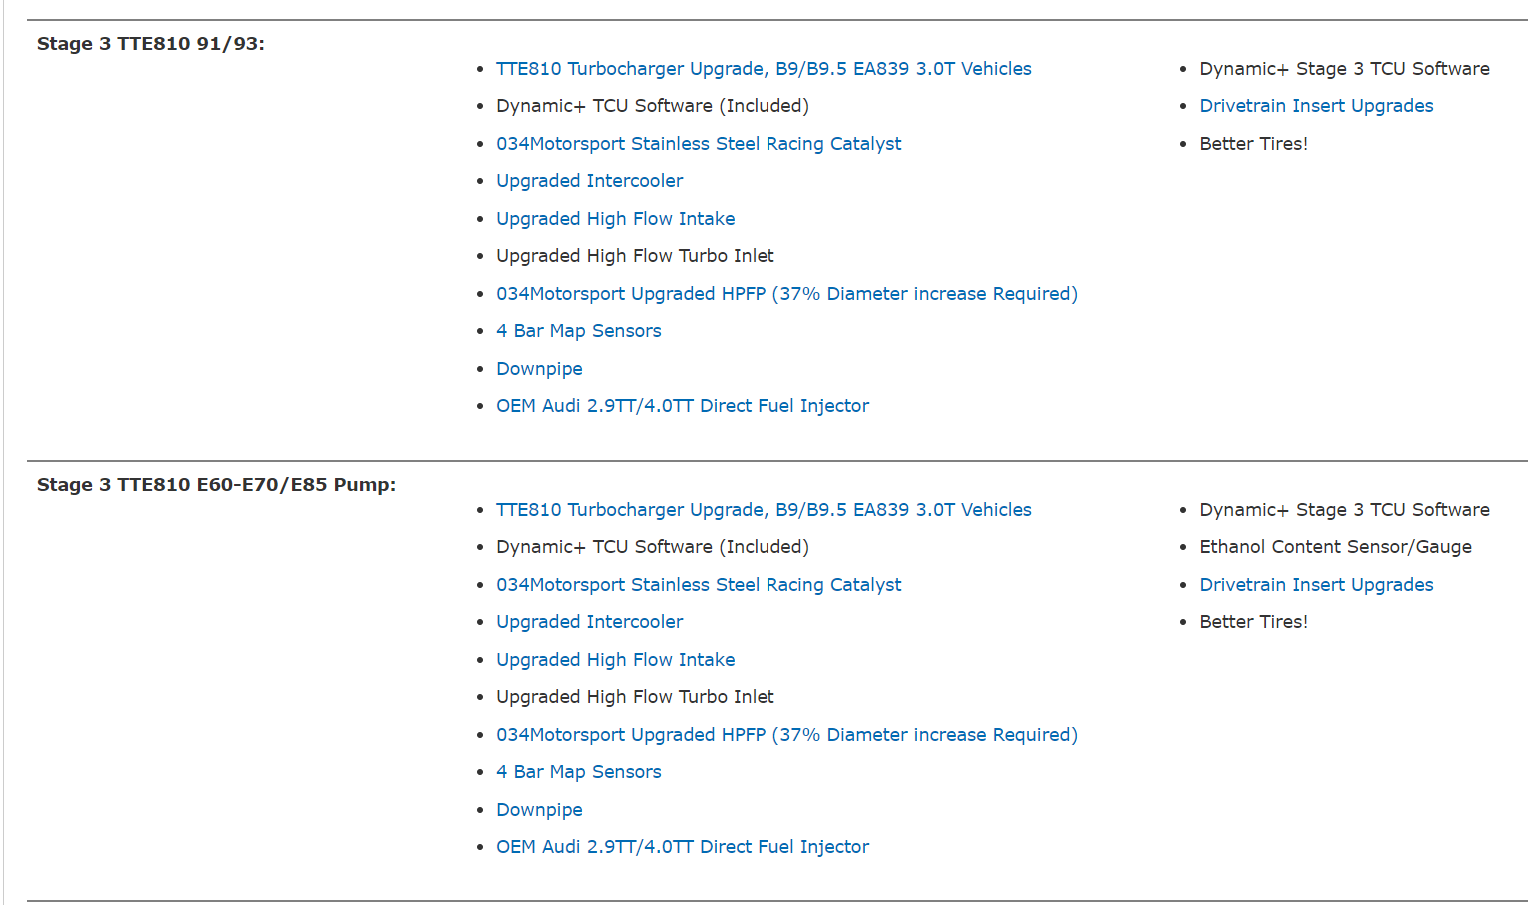This screenshot has width=1540, height=905.
Task: Click 'Upgraded High Flow Turbo Inlet' in 91/93 section
Action: click(635, 256)
